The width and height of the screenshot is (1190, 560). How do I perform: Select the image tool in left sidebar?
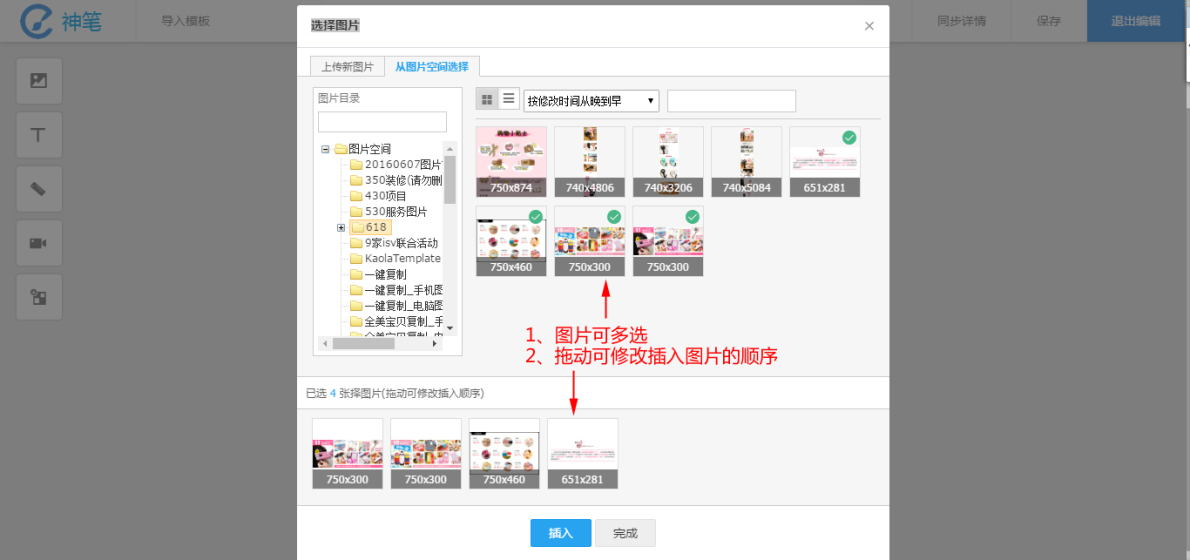pyautogui.click(x=39, y=80)
